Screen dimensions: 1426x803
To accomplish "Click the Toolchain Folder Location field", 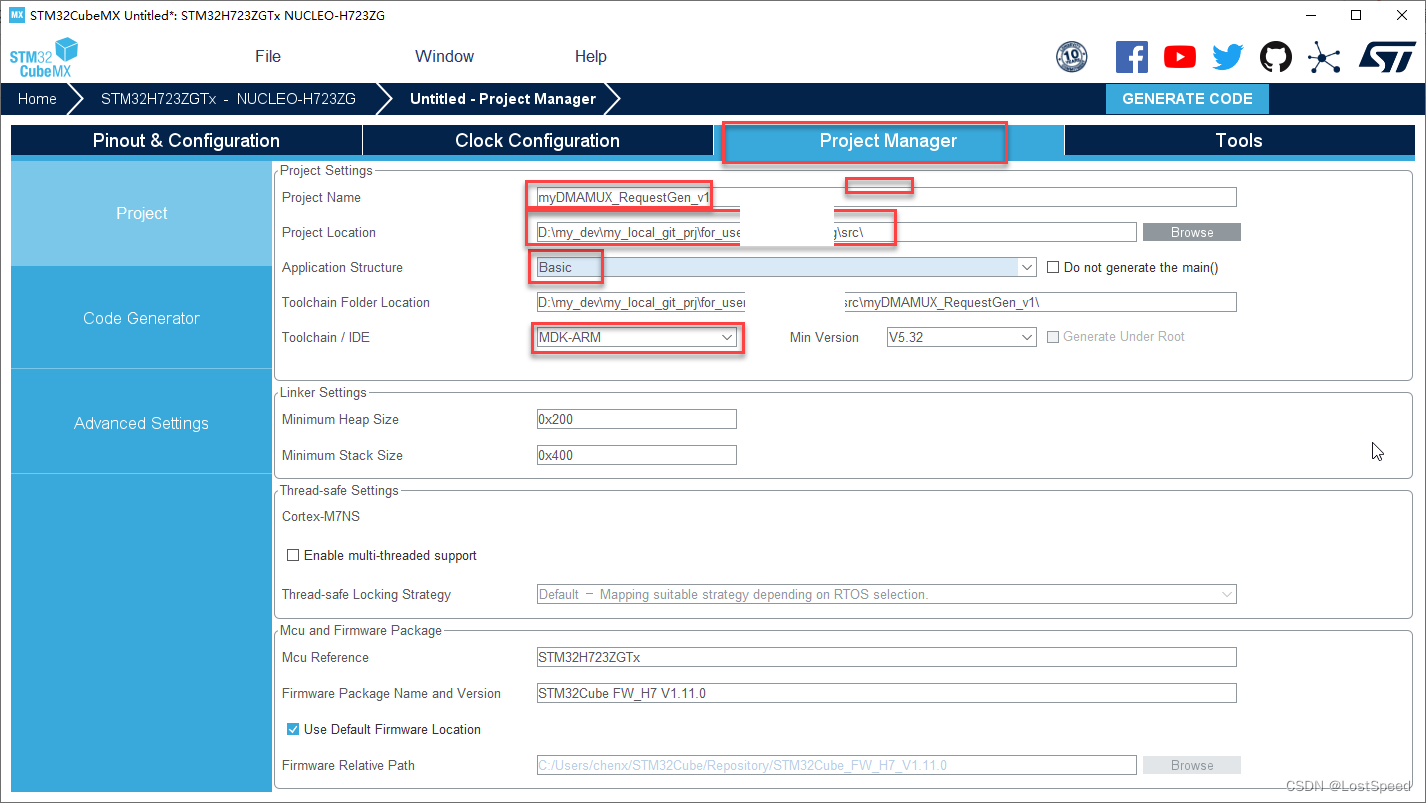I will pos(886,302).
